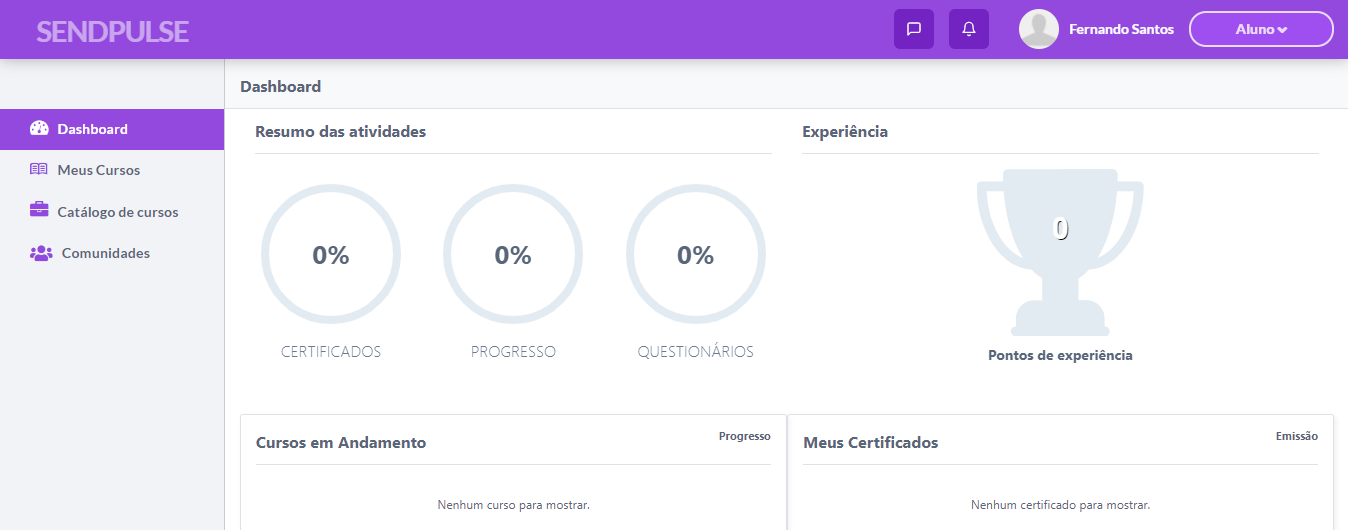Click the SENDPULSE logo

pyautogui.click(x=112, y=31)
